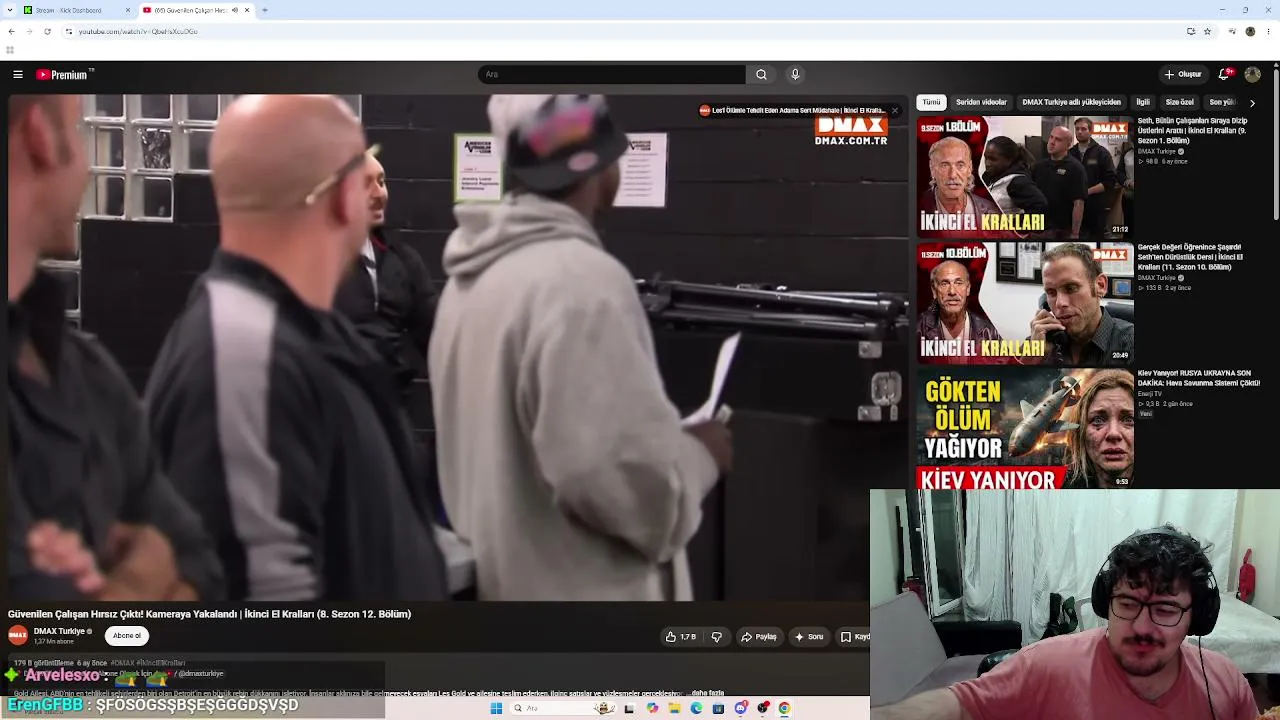Open Discord from the taskbar
1280x720 pixels.
click(740, 708)
